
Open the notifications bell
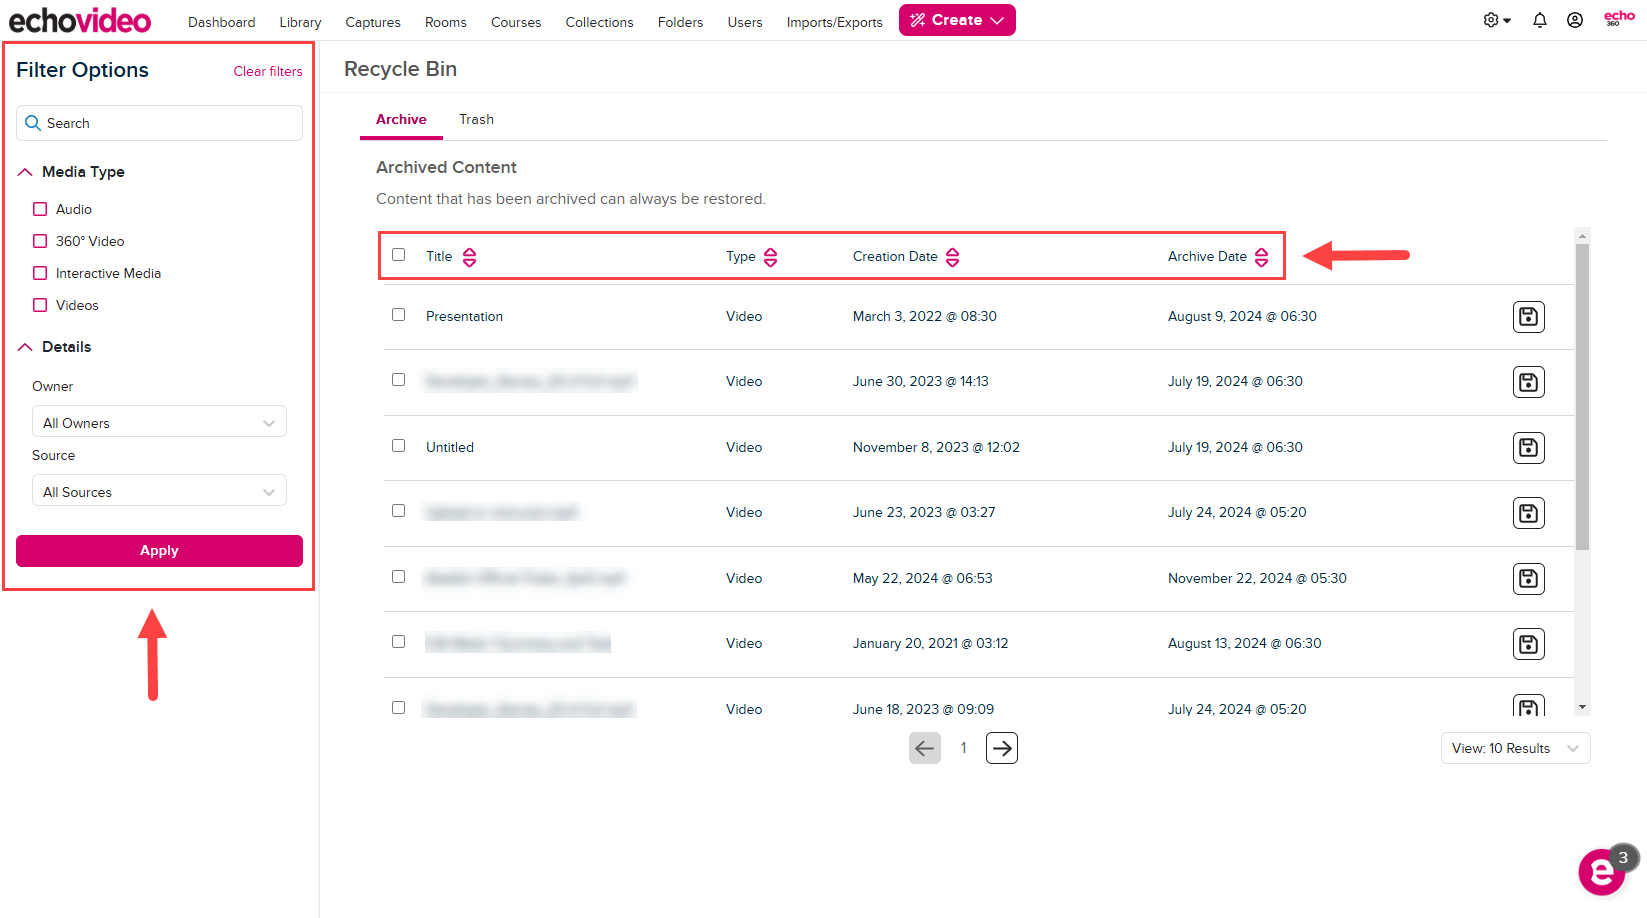(x=1539, y=20)
